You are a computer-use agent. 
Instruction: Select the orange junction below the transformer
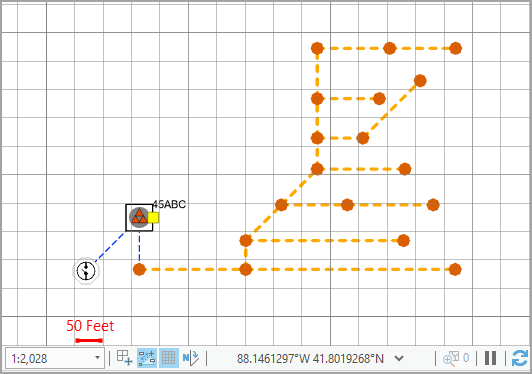[x=139, y=269]
